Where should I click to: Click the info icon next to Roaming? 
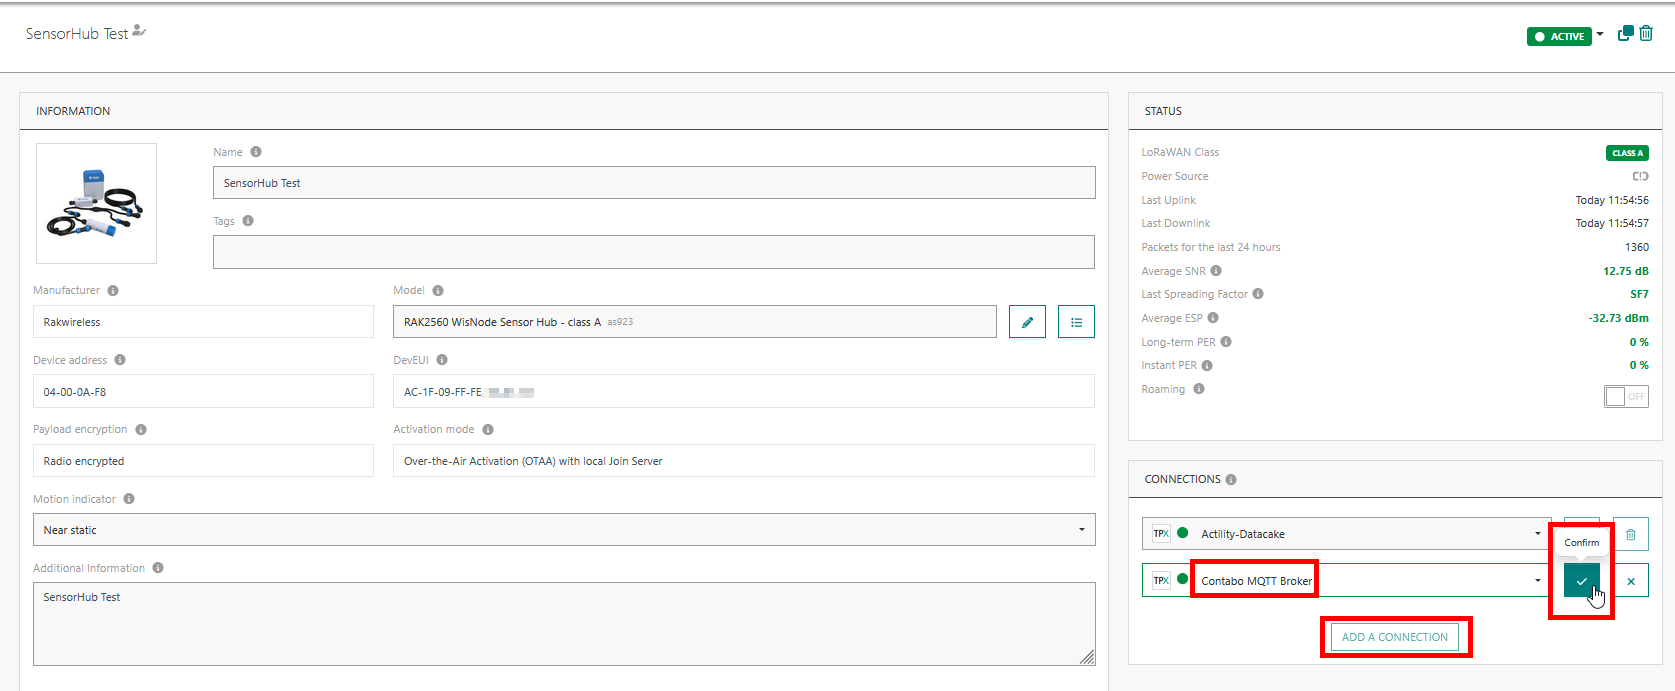(1199, 389)
